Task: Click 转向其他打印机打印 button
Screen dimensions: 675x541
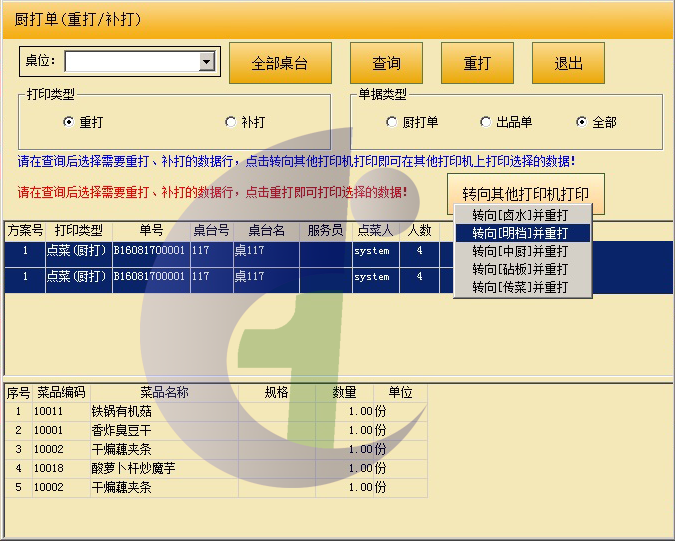Action: click(x=526, y=194)
